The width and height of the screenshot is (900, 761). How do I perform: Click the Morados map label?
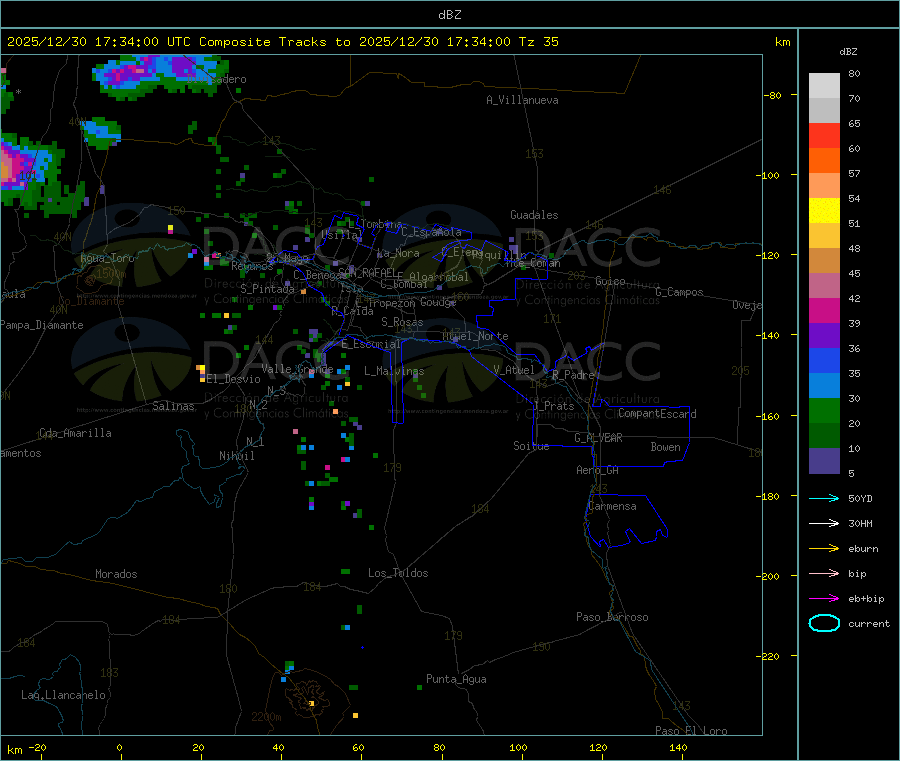116,574
